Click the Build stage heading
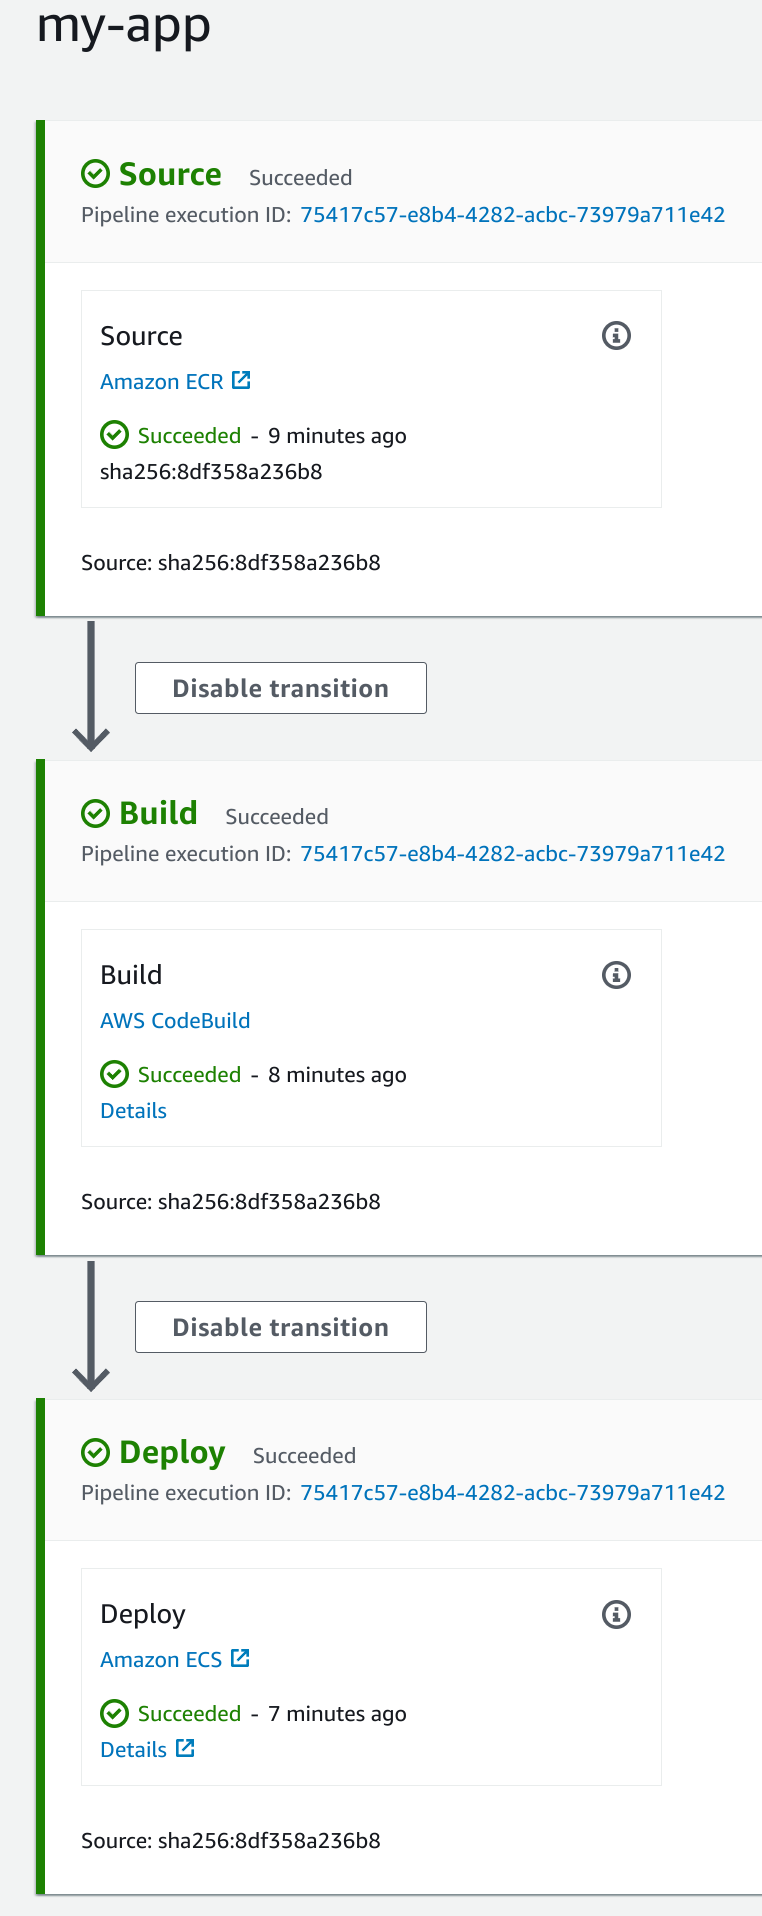The height and width of the screenshot is (1916, 762). tap(158, 813)
